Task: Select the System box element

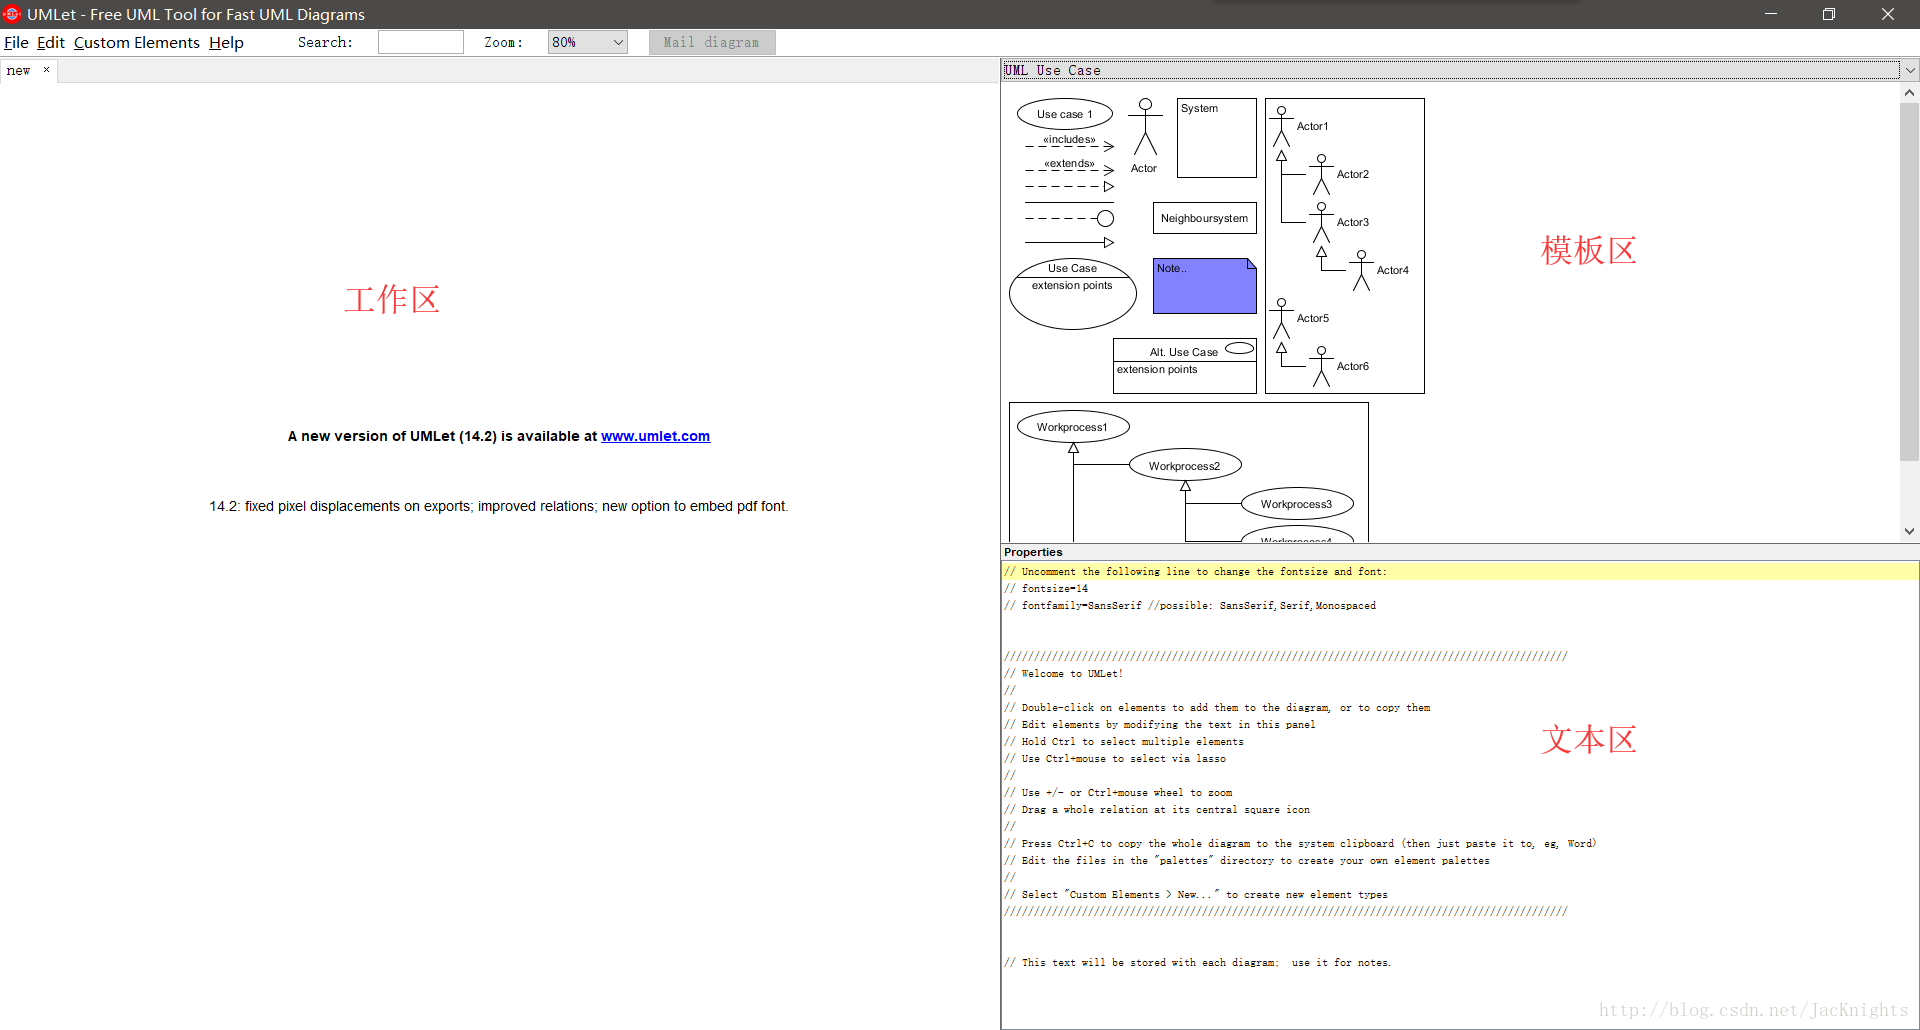Action: click(1217, 138)
